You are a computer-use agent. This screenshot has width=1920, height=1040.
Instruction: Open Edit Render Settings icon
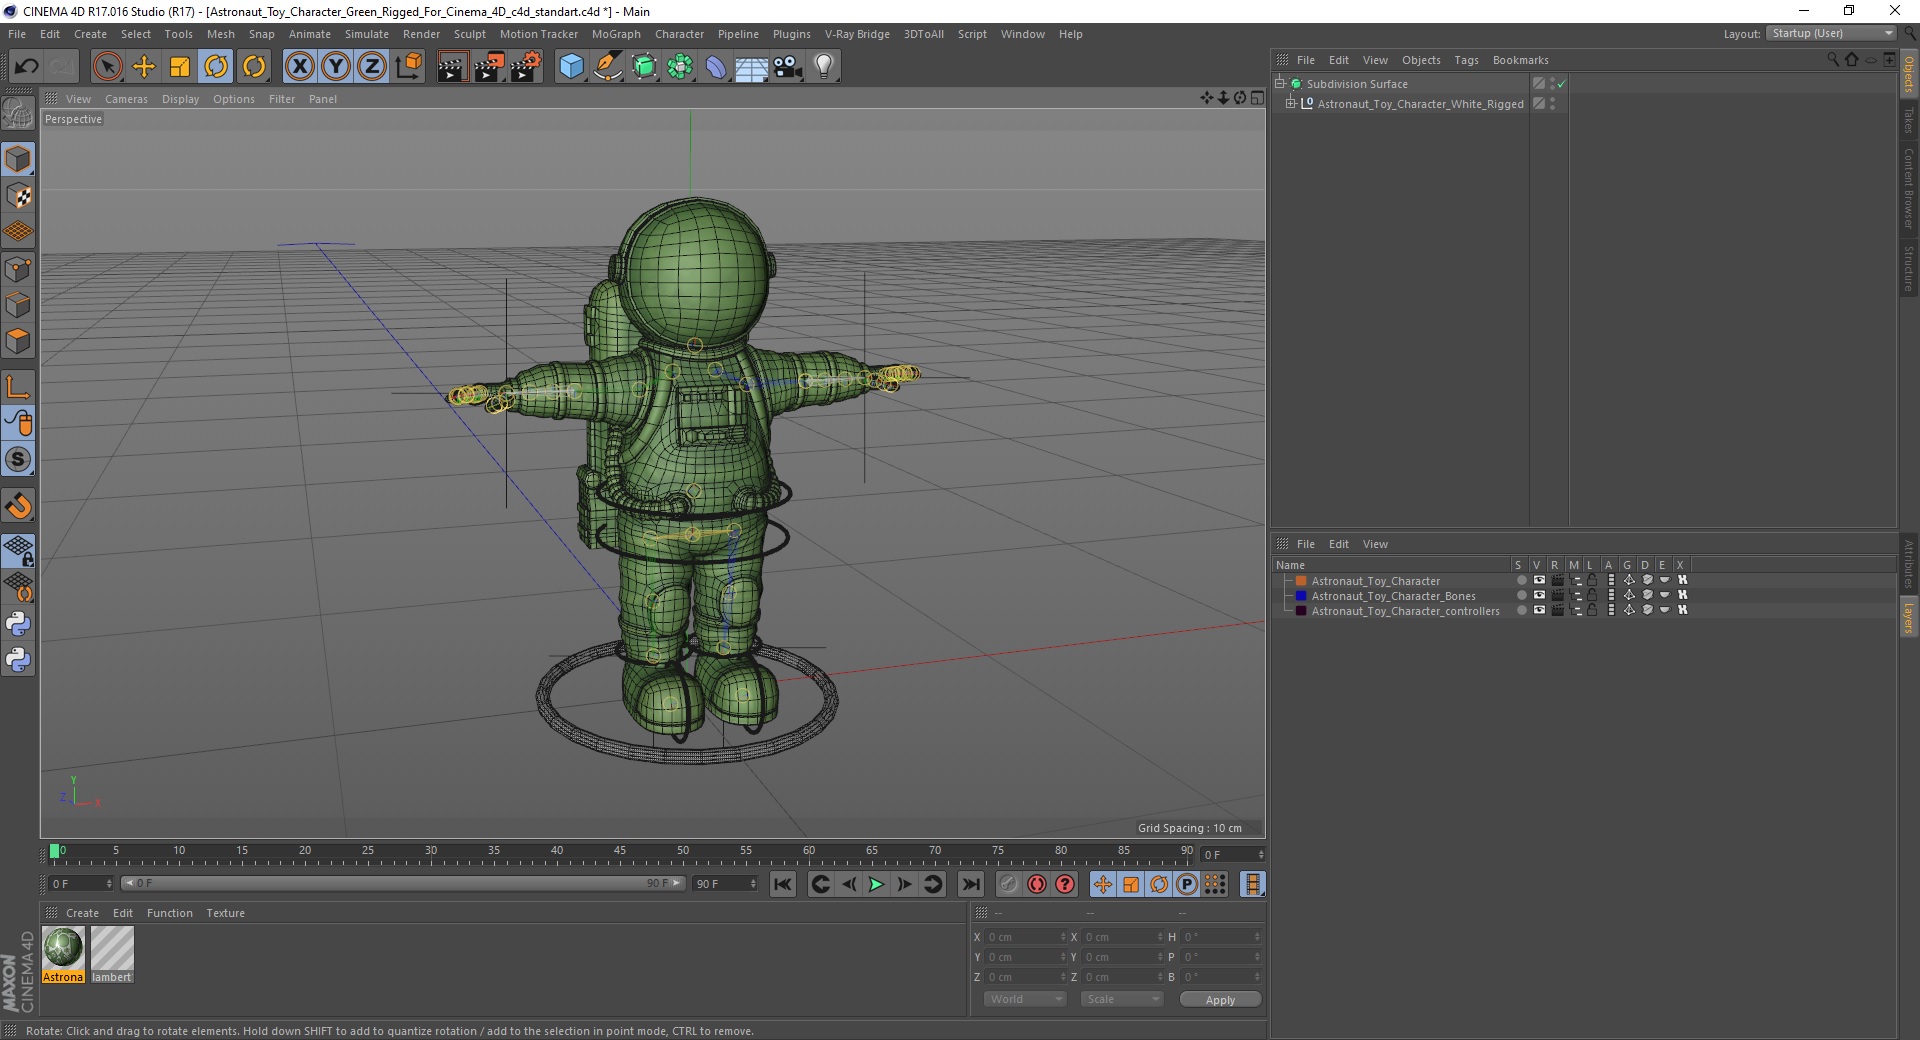point(526,67)
